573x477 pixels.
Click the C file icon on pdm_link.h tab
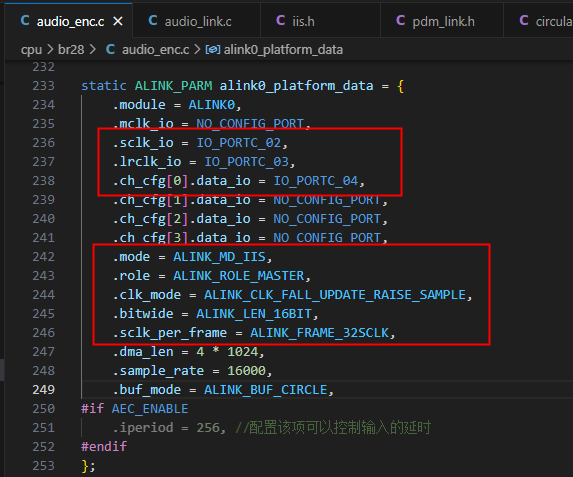pos(401,21)
